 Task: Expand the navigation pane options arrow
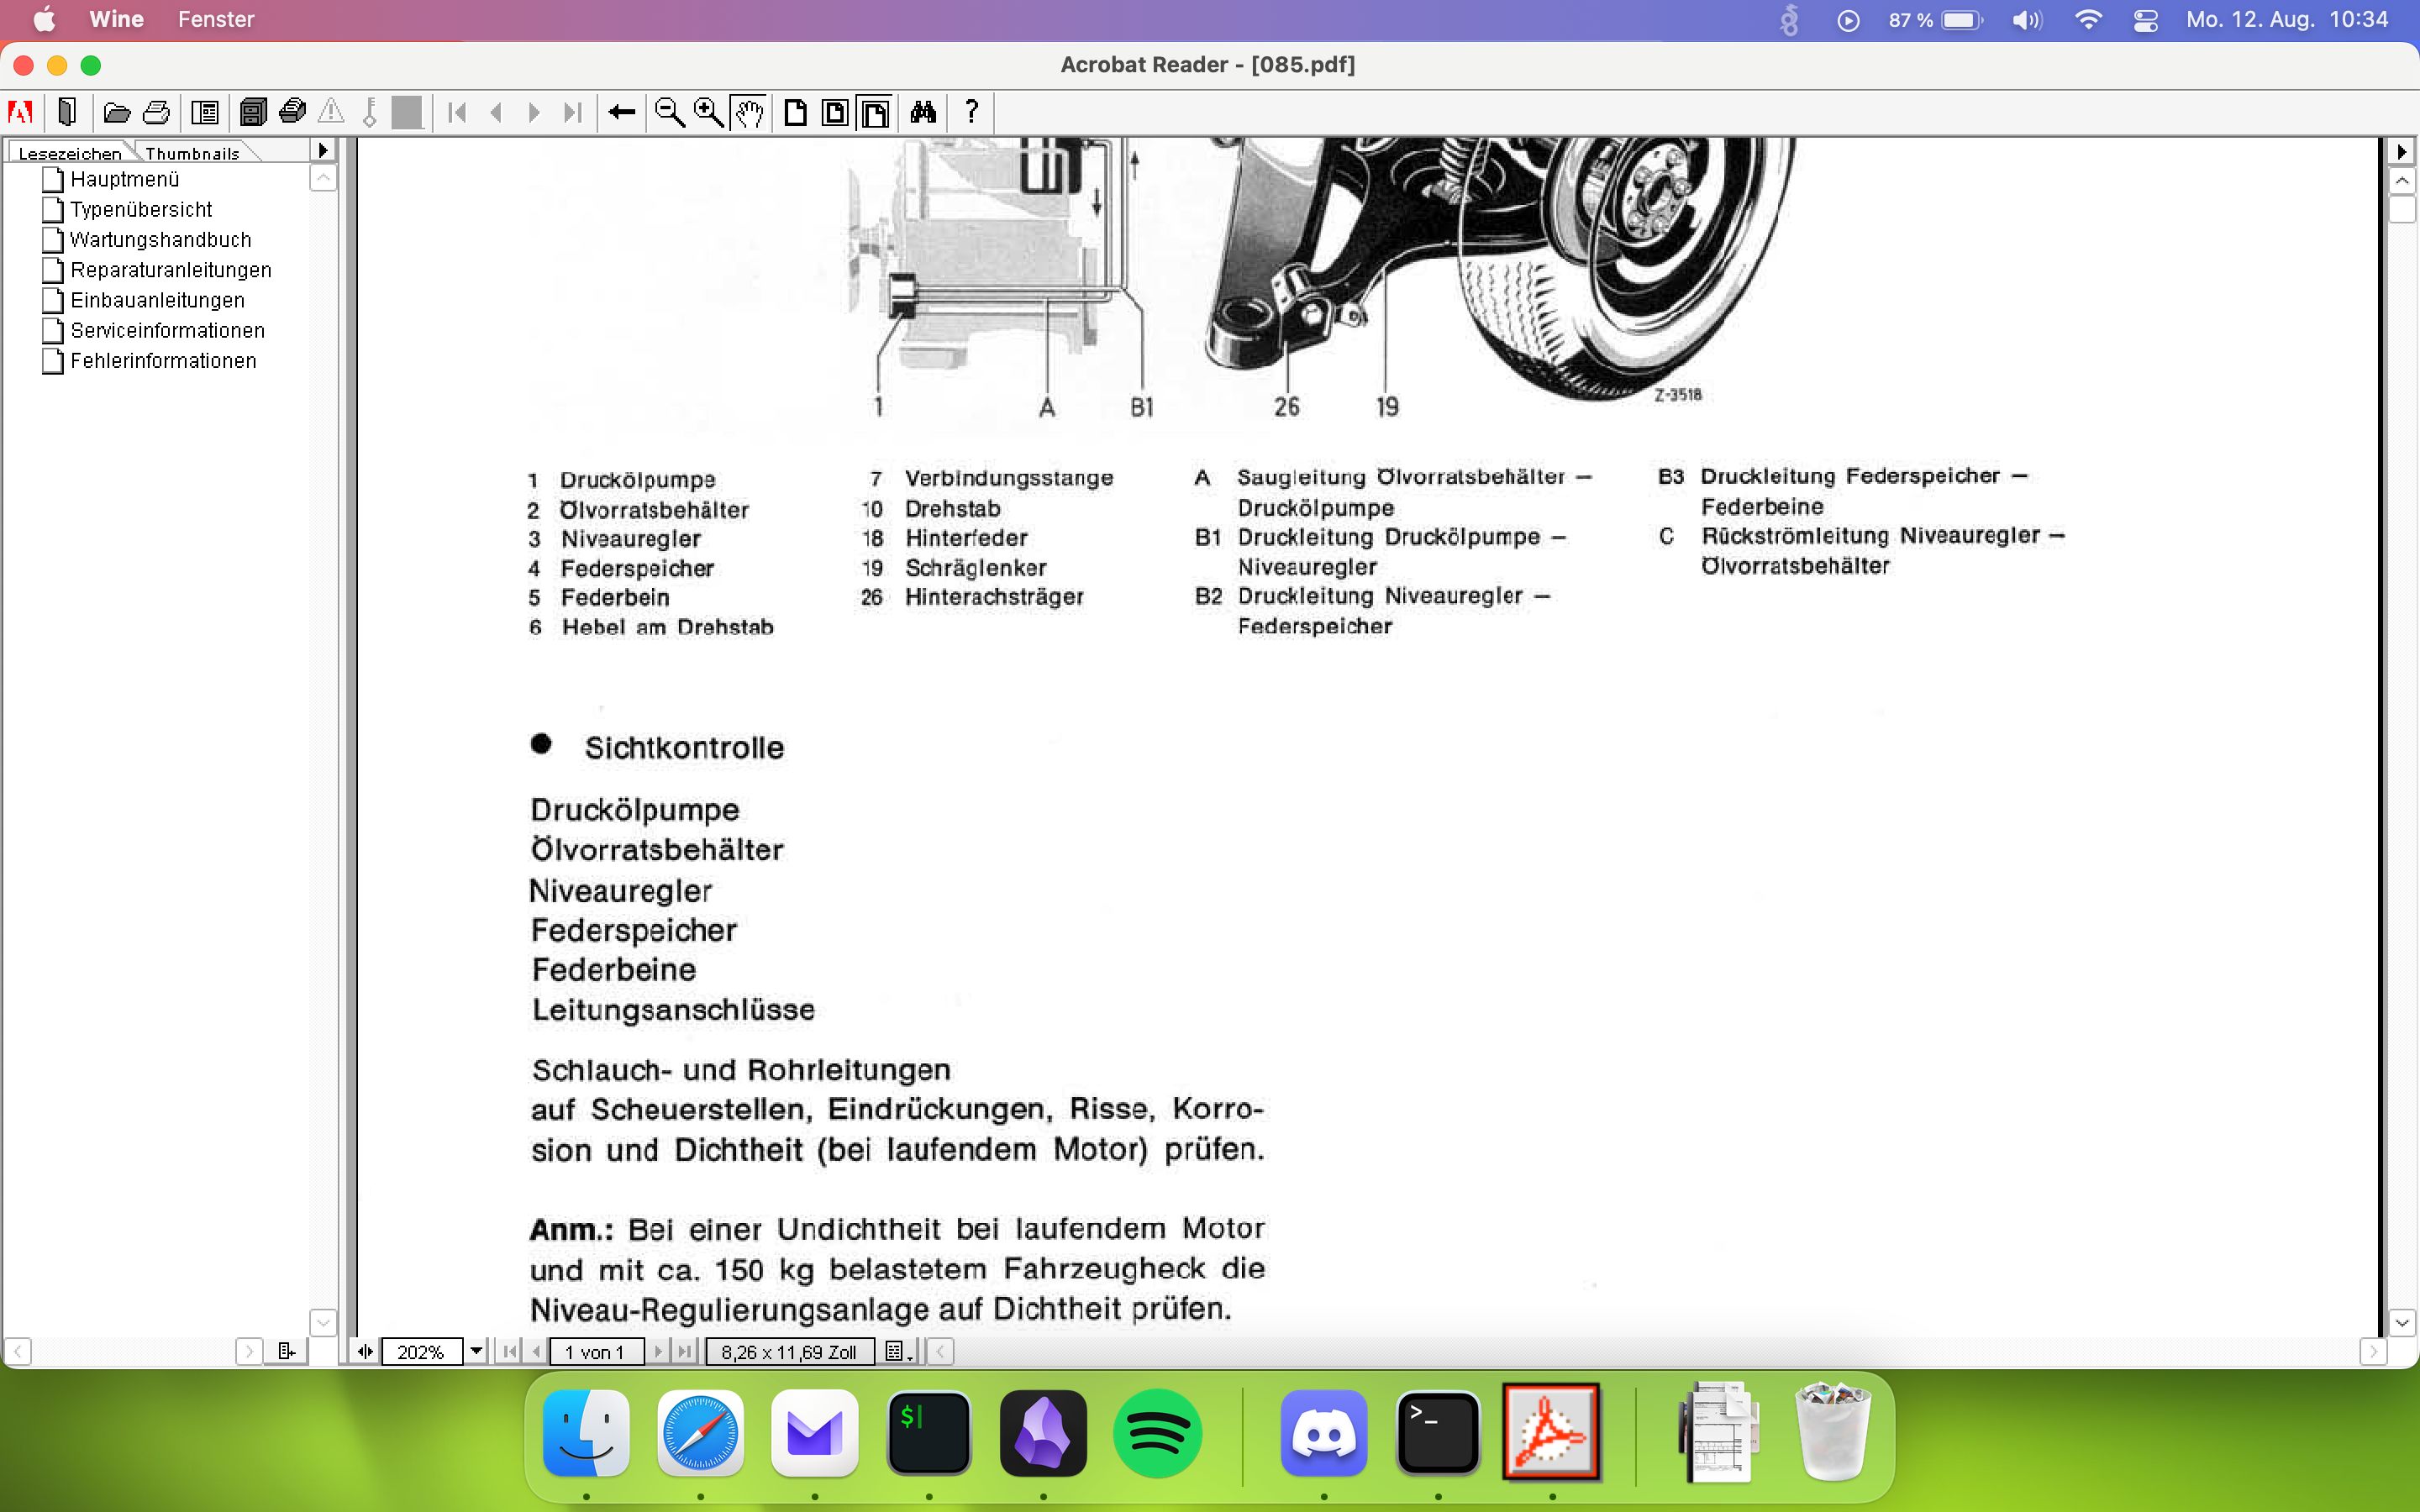(322, 150)
